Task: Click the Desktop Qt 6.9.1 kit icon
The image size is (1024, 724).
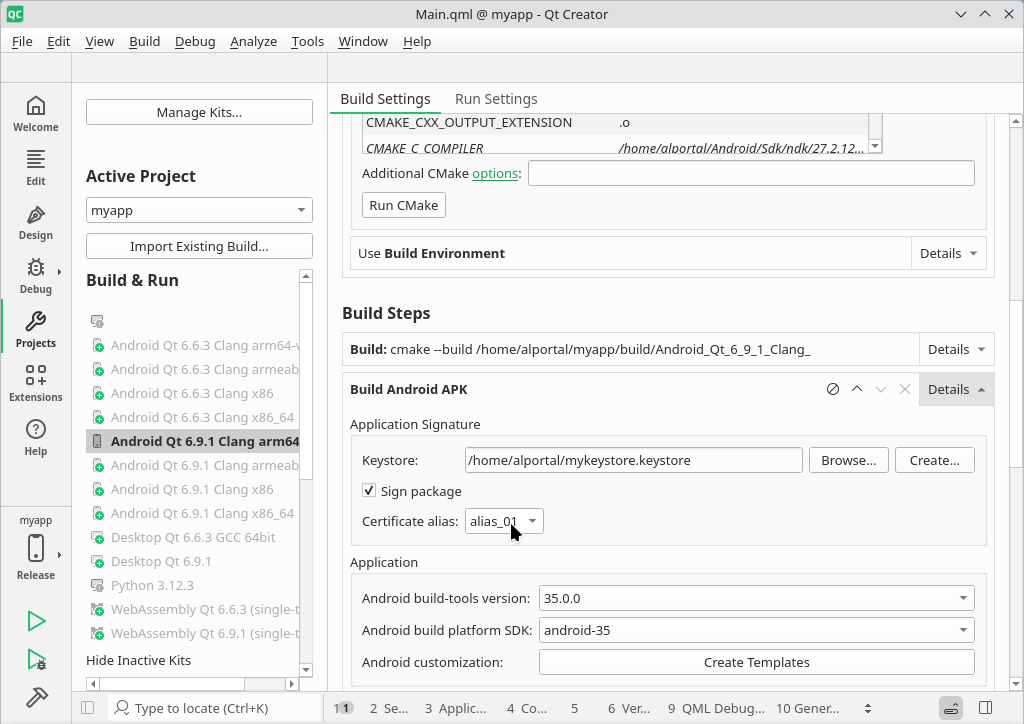Action: point(97,561)
